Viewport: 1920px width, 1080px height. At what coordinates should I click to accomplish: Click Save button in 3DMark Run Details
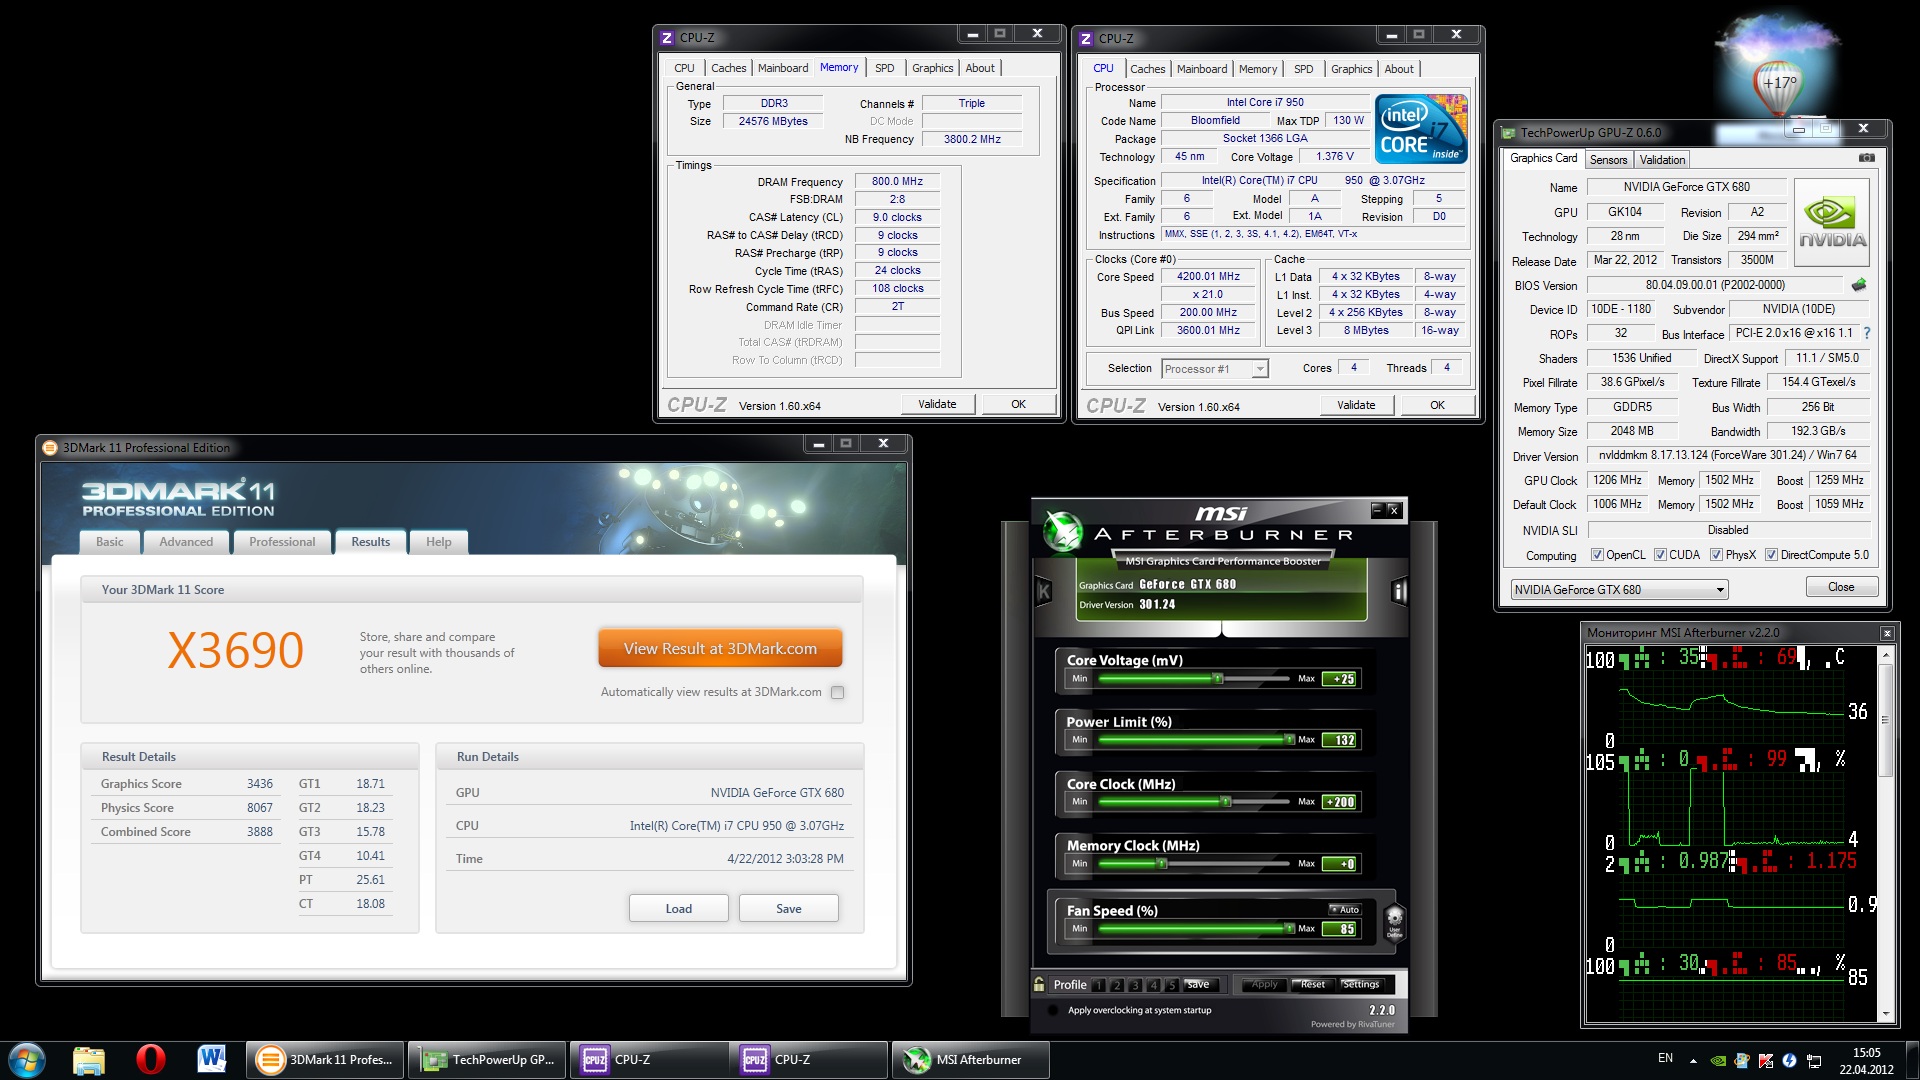tap(788, 909)
